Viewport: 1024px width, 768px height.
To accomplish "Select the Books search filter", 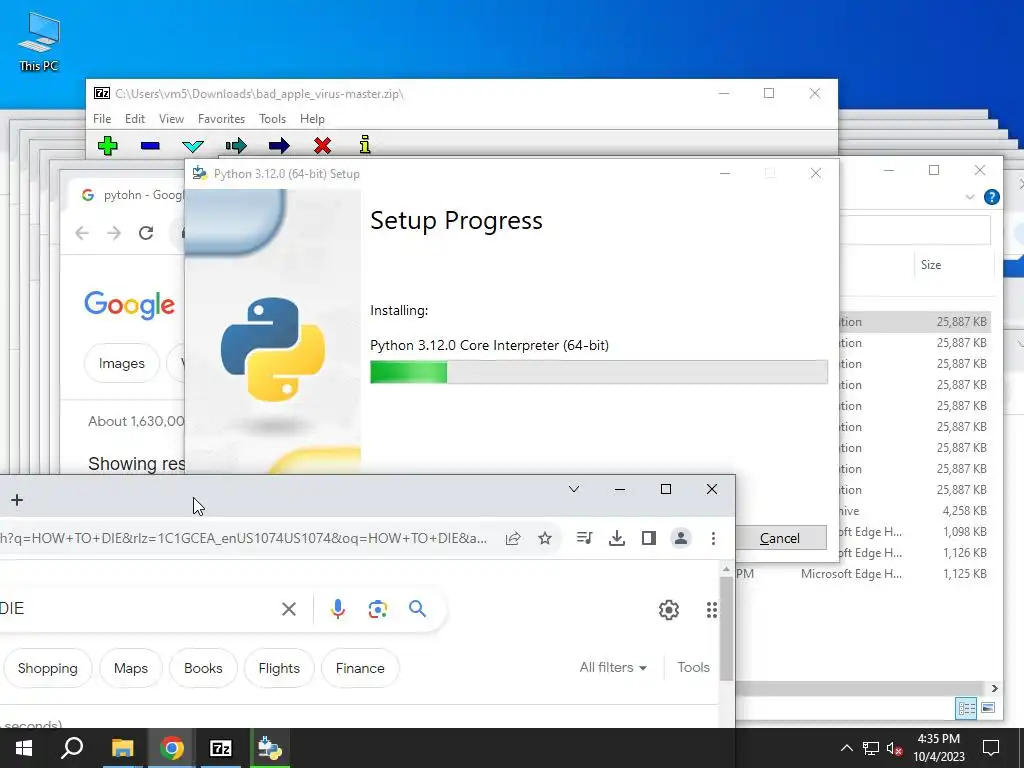I will pos(203,668).
